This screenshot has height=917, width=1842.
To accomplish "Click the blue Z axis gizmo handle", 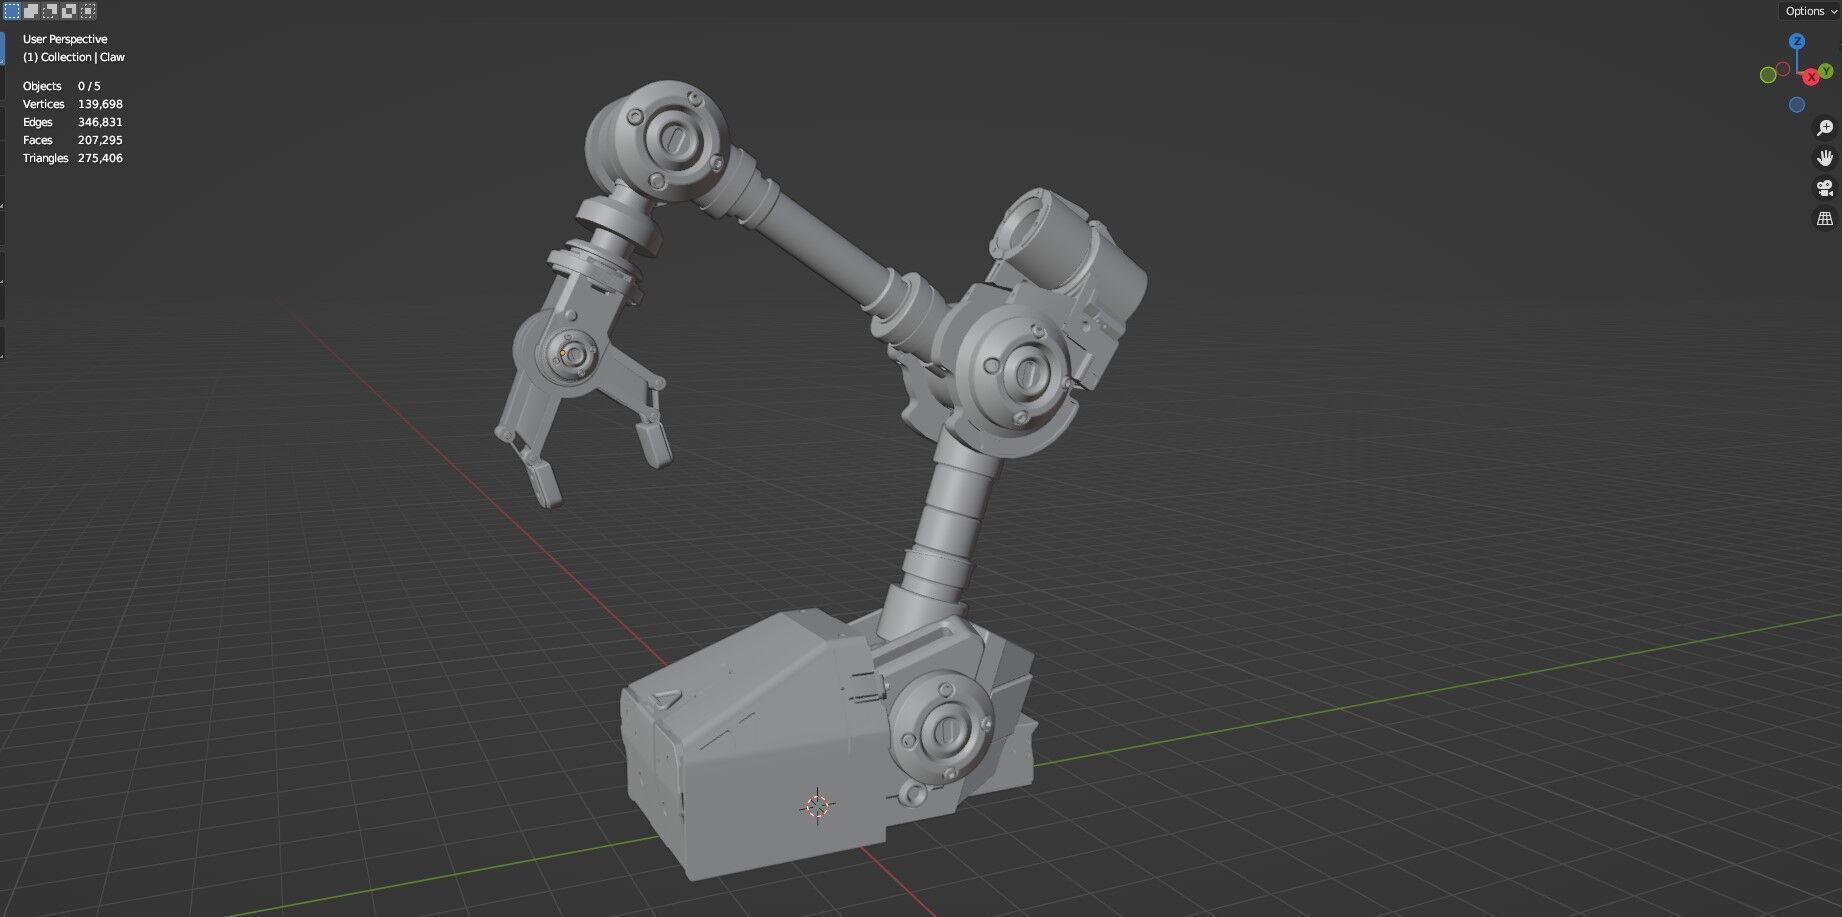I will coord(1797,41).
